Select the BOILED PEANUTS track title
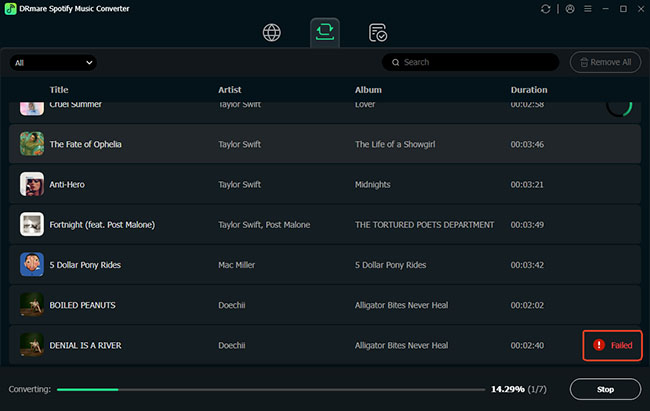Viewport: 650px width, 411px height. click(x=82, y=305)
